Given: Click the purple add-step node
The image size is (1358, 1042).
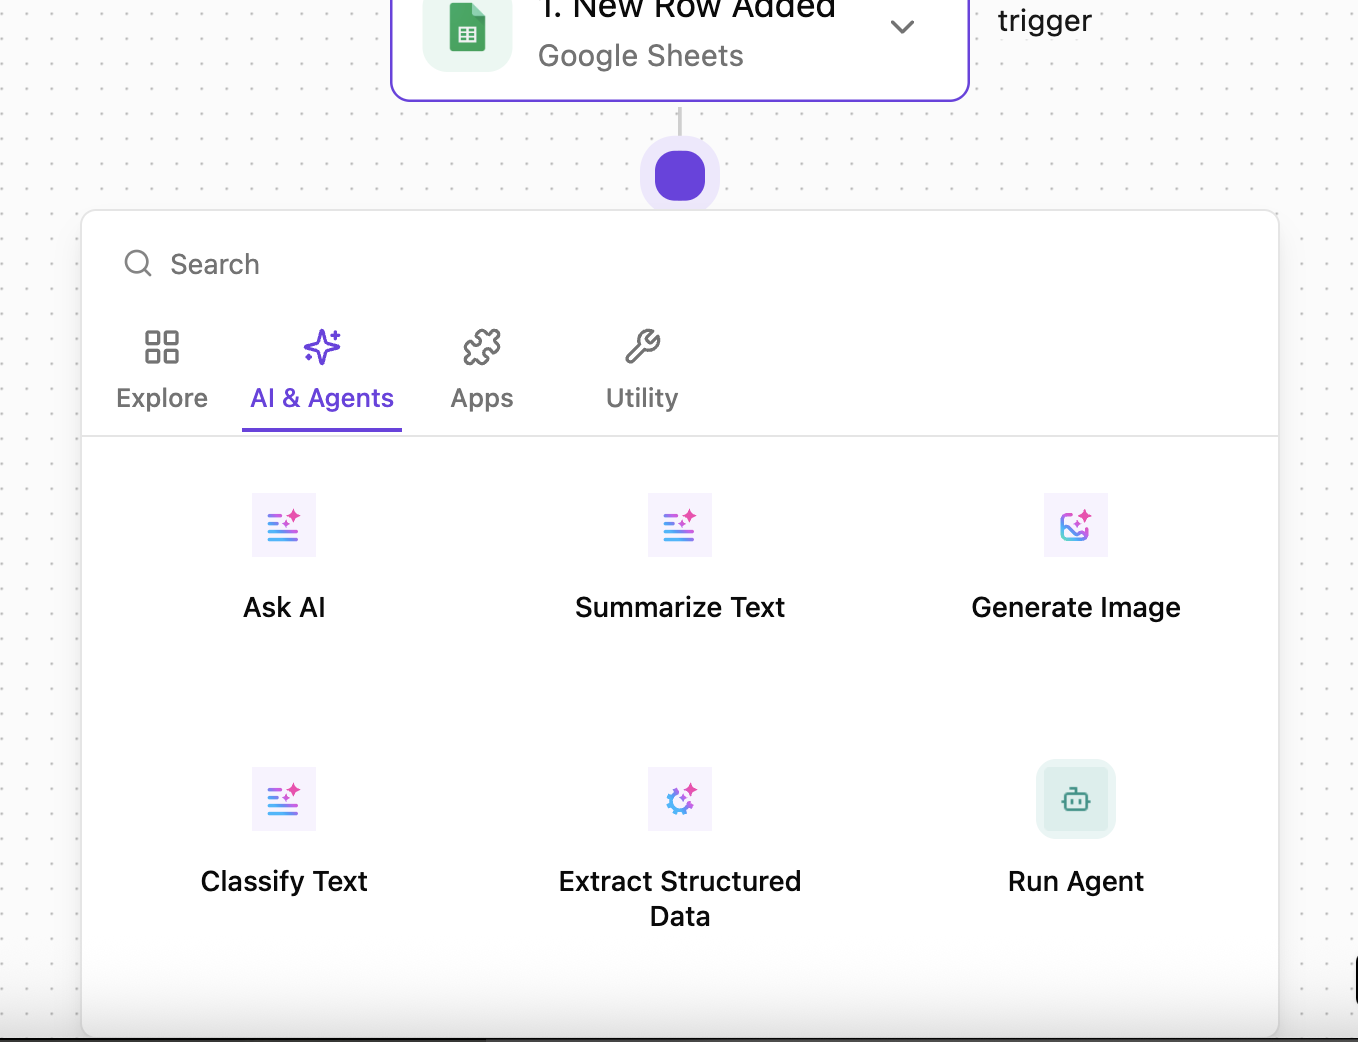Looking at the screenshot, I should 680,176.
